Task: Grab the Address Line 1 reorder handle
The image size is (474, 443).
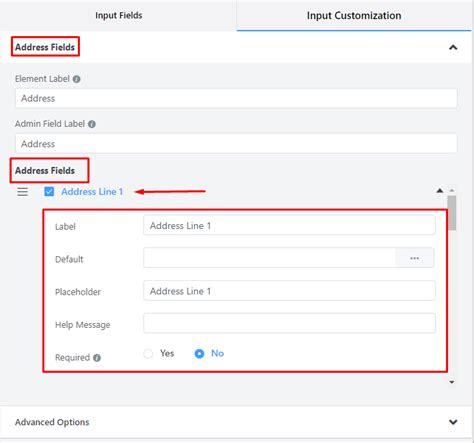Action: click(x=23, y=192)
